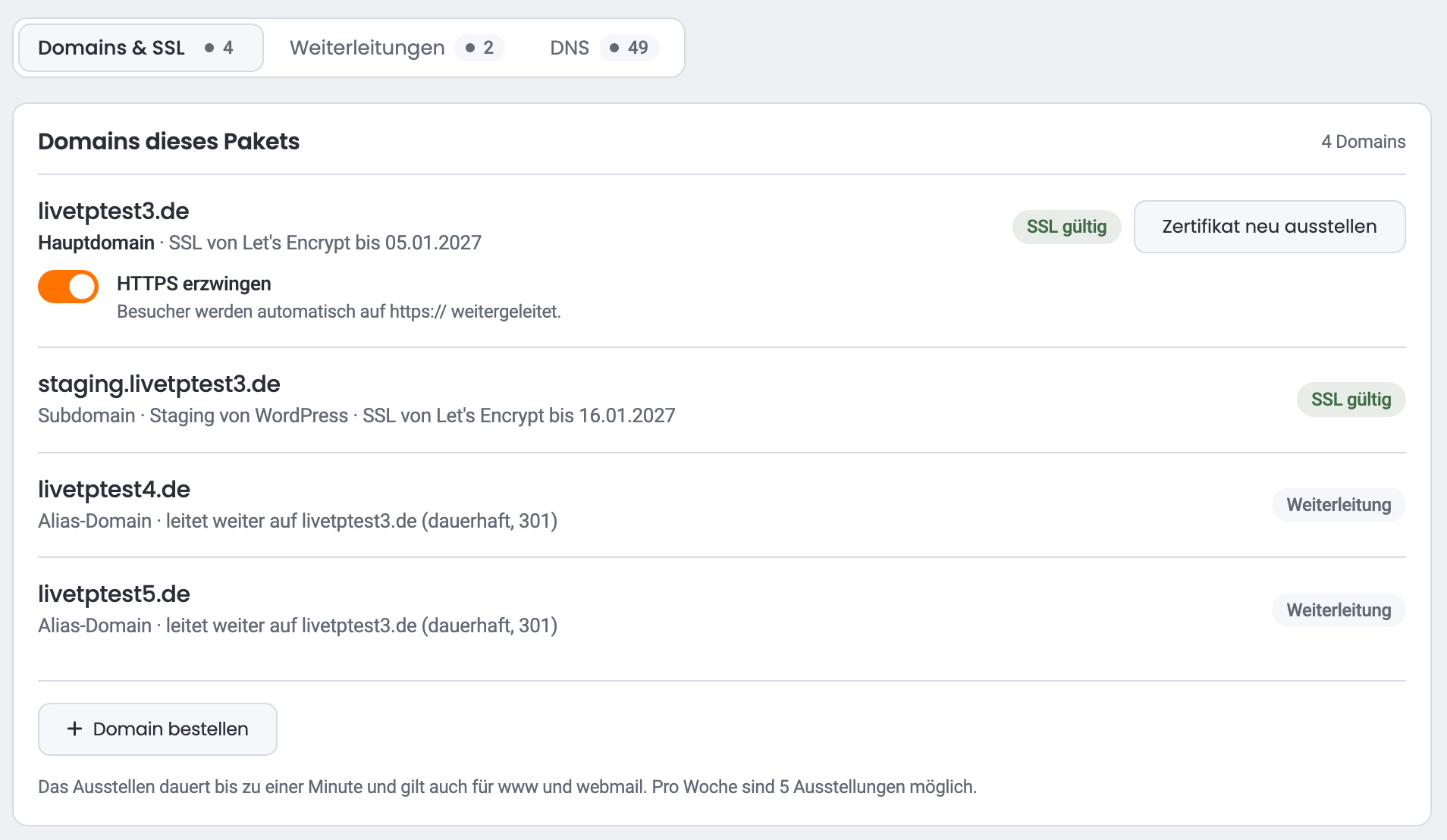Toggle the HTTPS erzwingen switch
Image resolution: width=1447 pixels, height=840 pixels.
click(x=68, y=286)
